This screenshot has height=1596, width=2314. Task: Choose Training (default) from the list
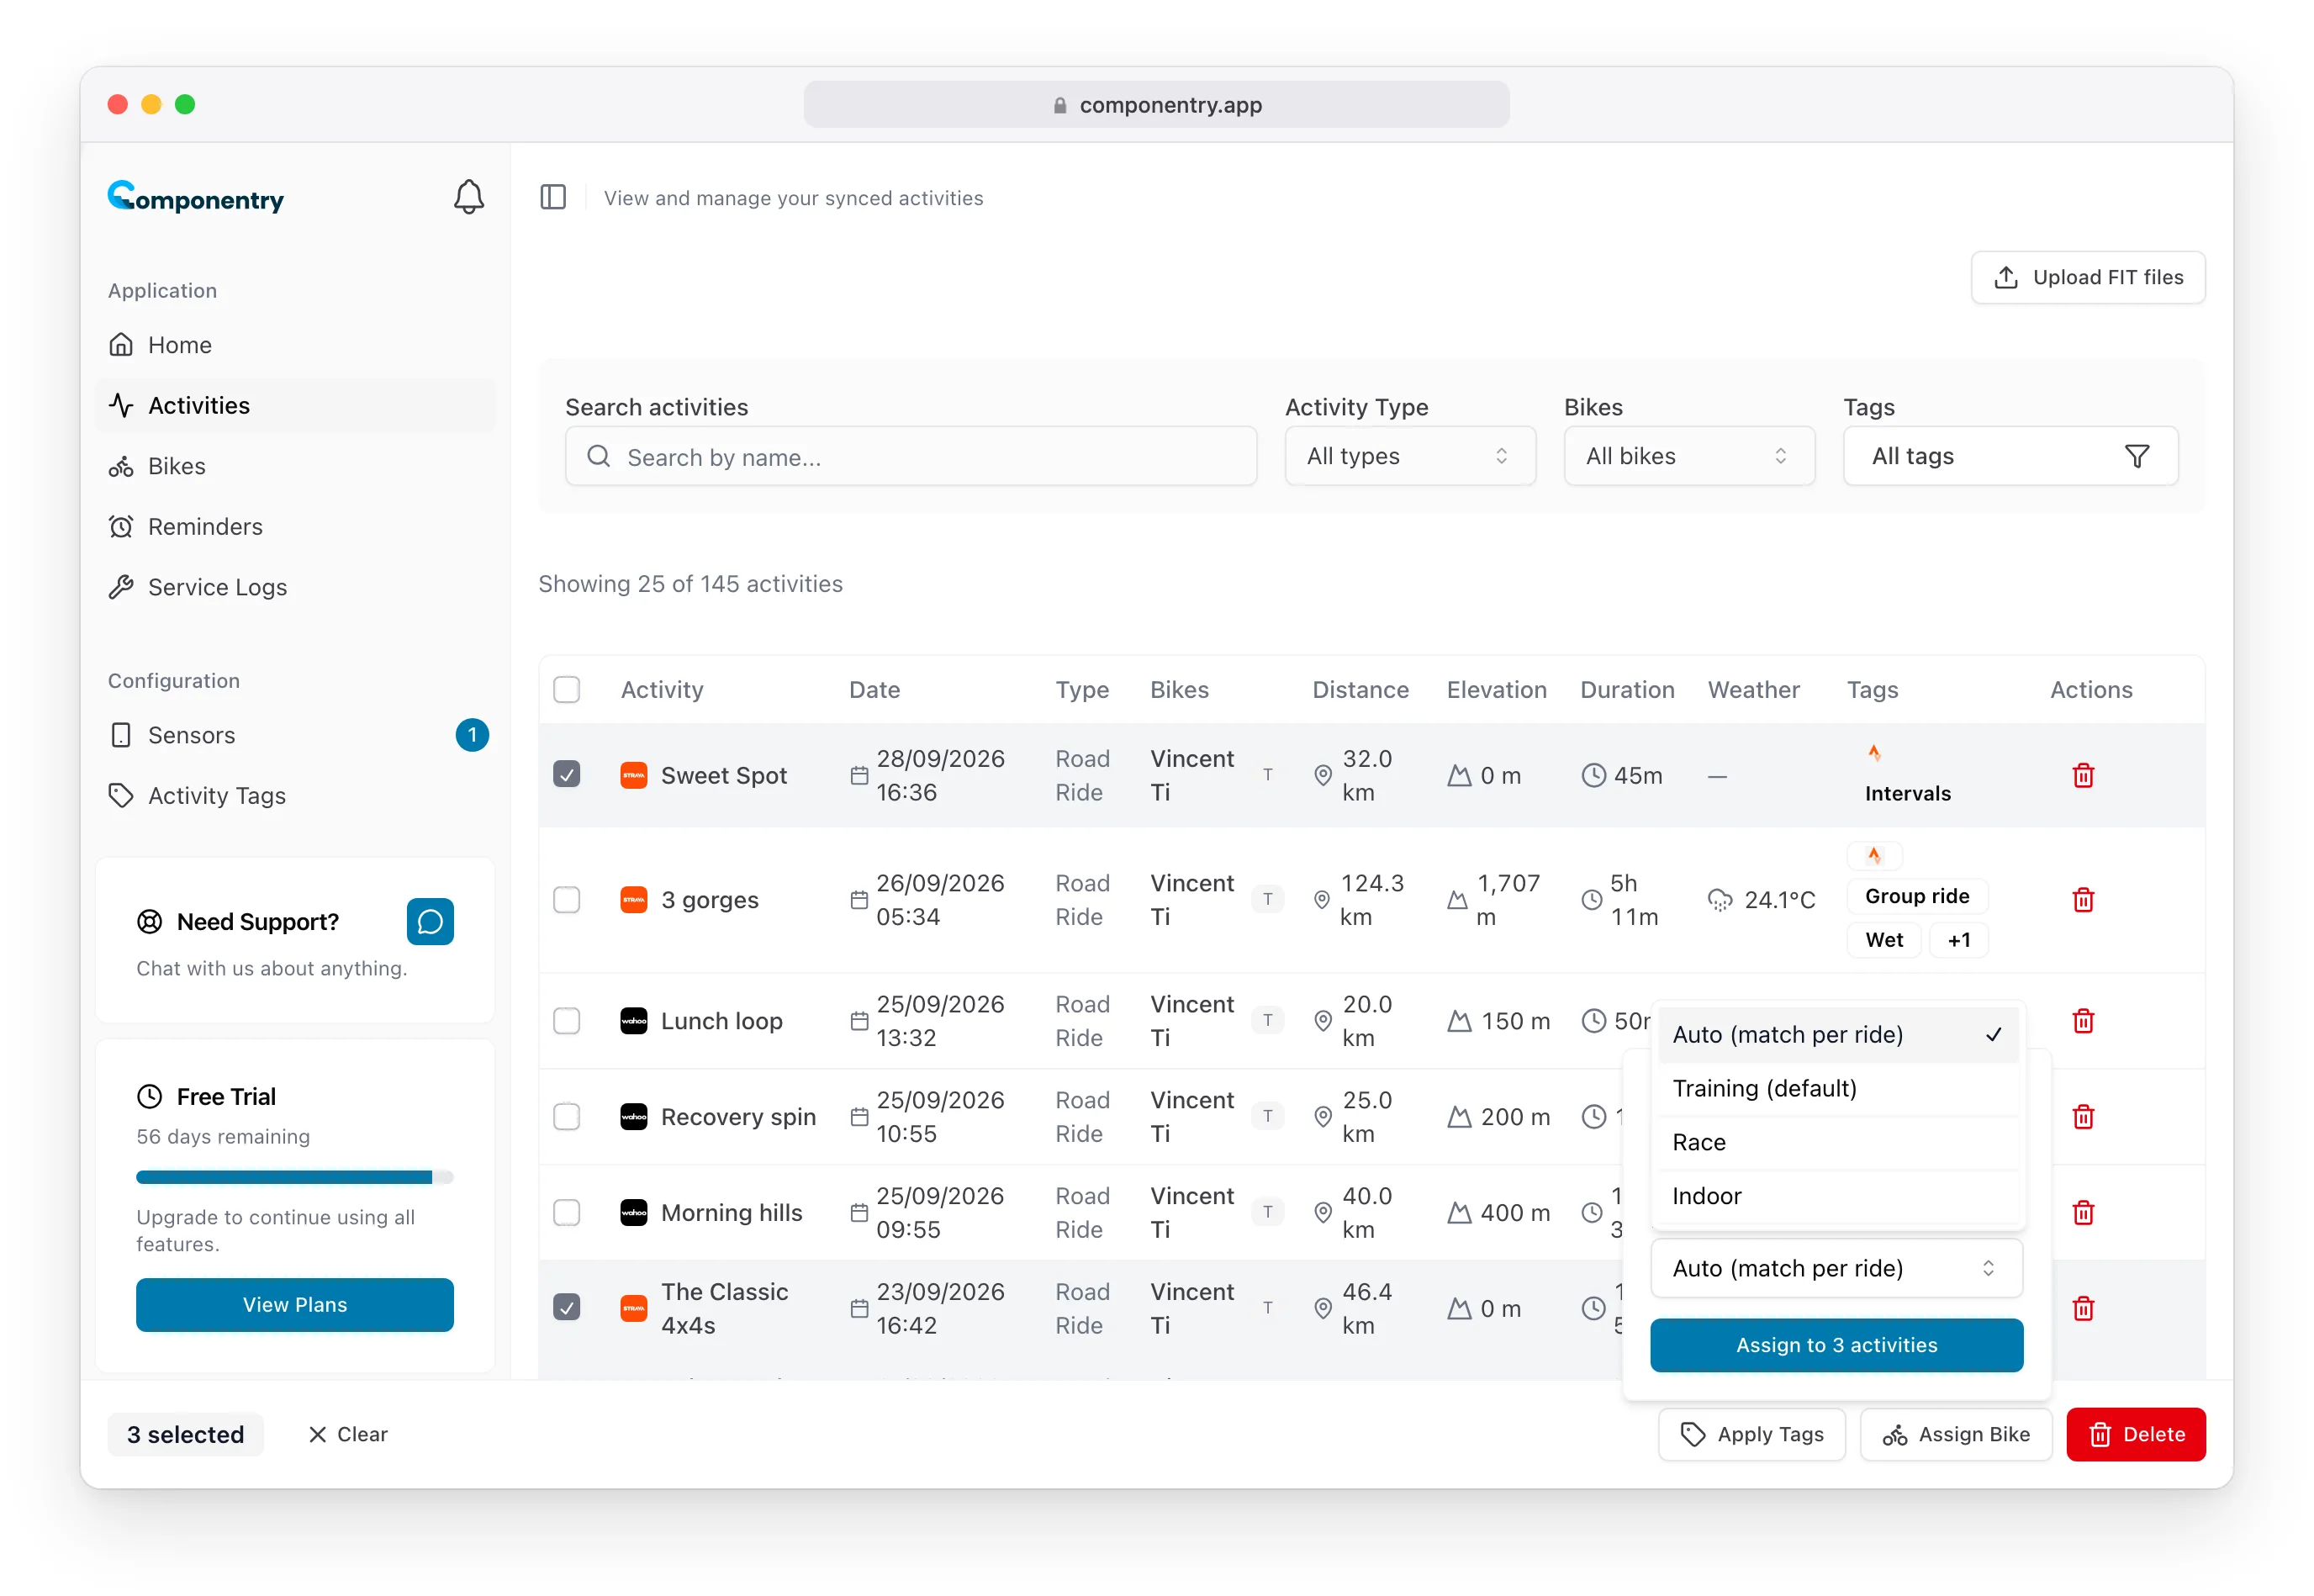coord(1836,1088)
